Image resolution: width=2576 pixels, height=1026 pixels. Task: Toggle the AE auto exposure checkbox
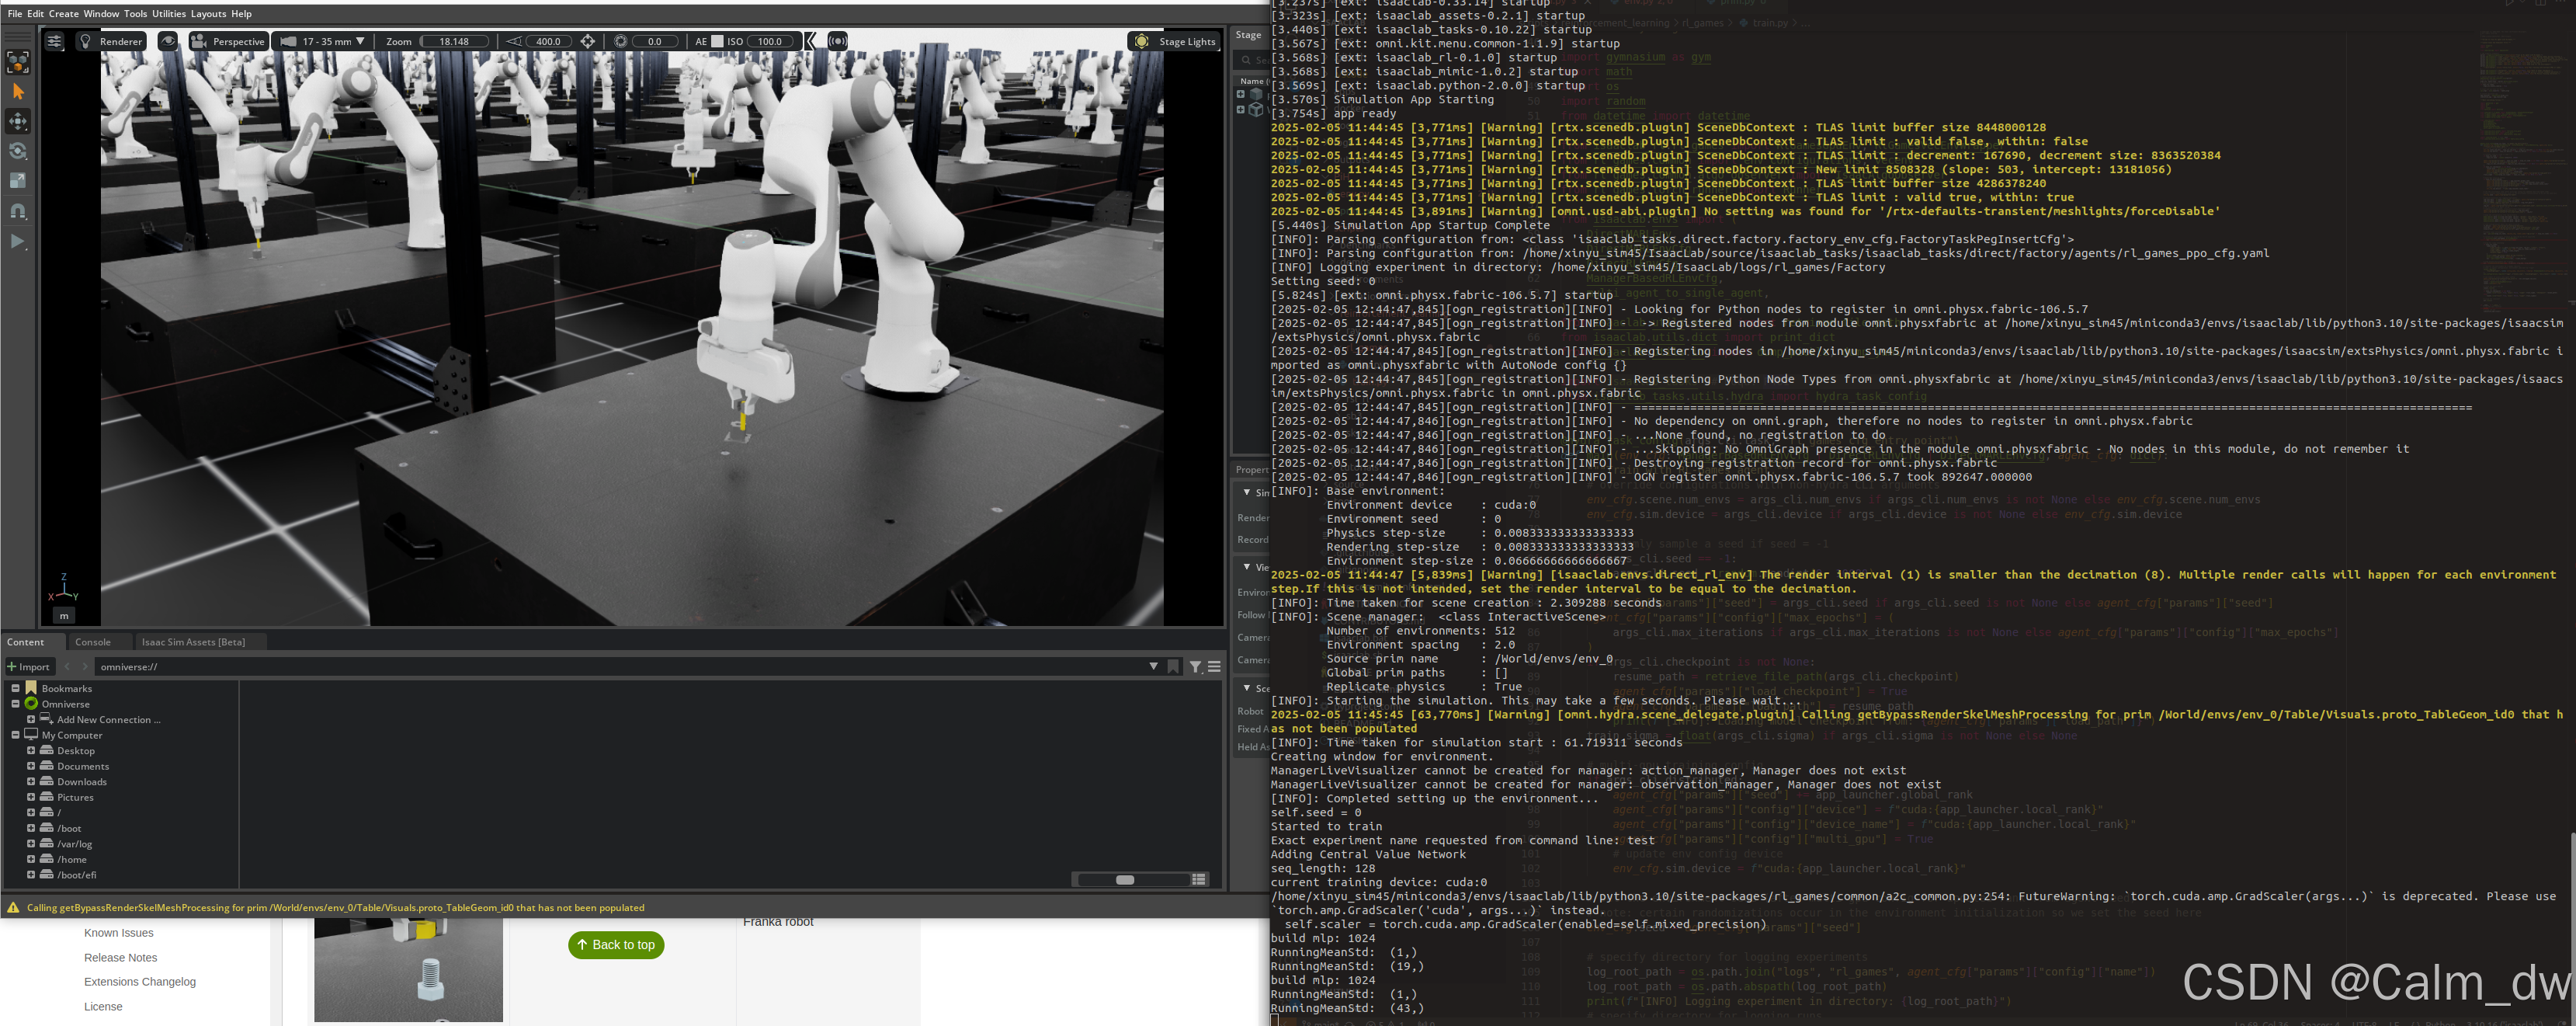[x=717, y=41]
